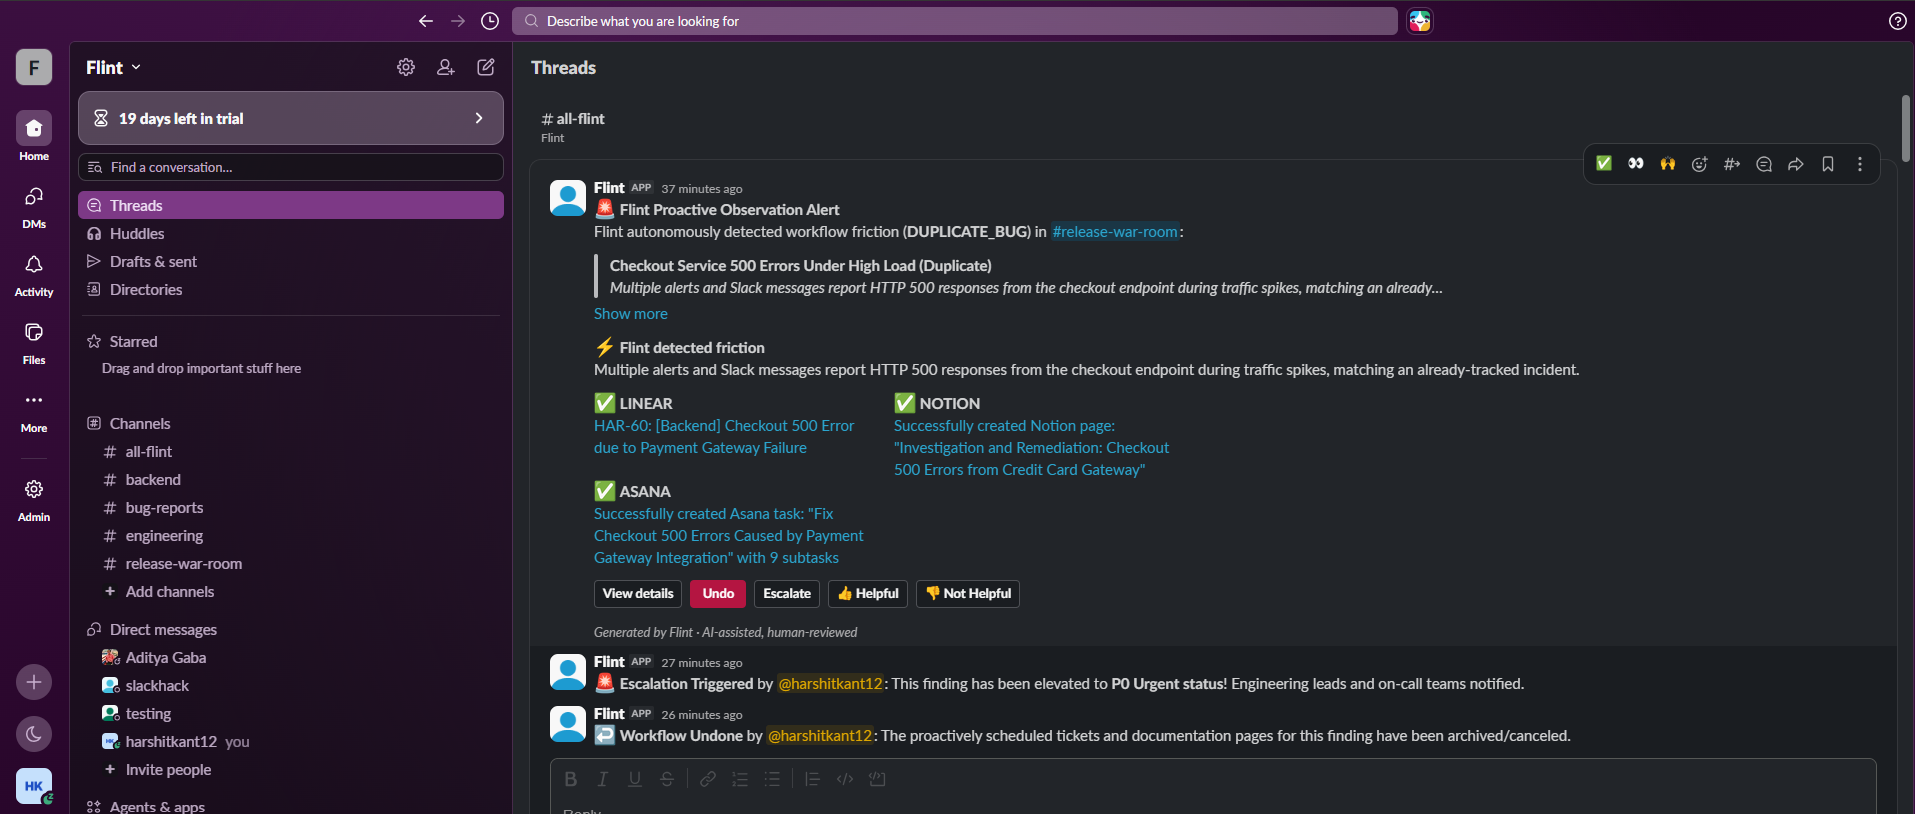This screenshot has height=814, width=1915.
Task: Open Directories in the sidebar
Action: [291, 289]
